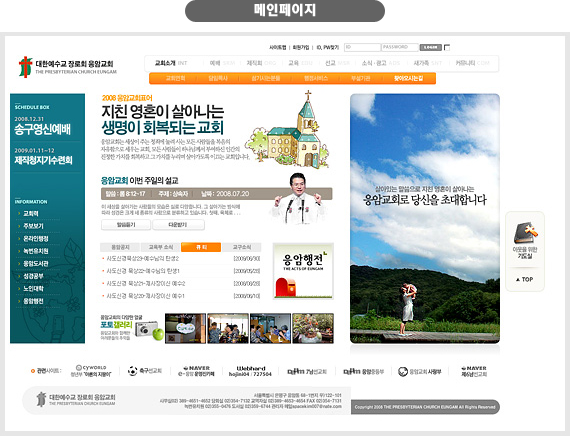Screen dimensions: 570x436
Task: Open the 예배 menu item
Action: click(x=222, y=63)
